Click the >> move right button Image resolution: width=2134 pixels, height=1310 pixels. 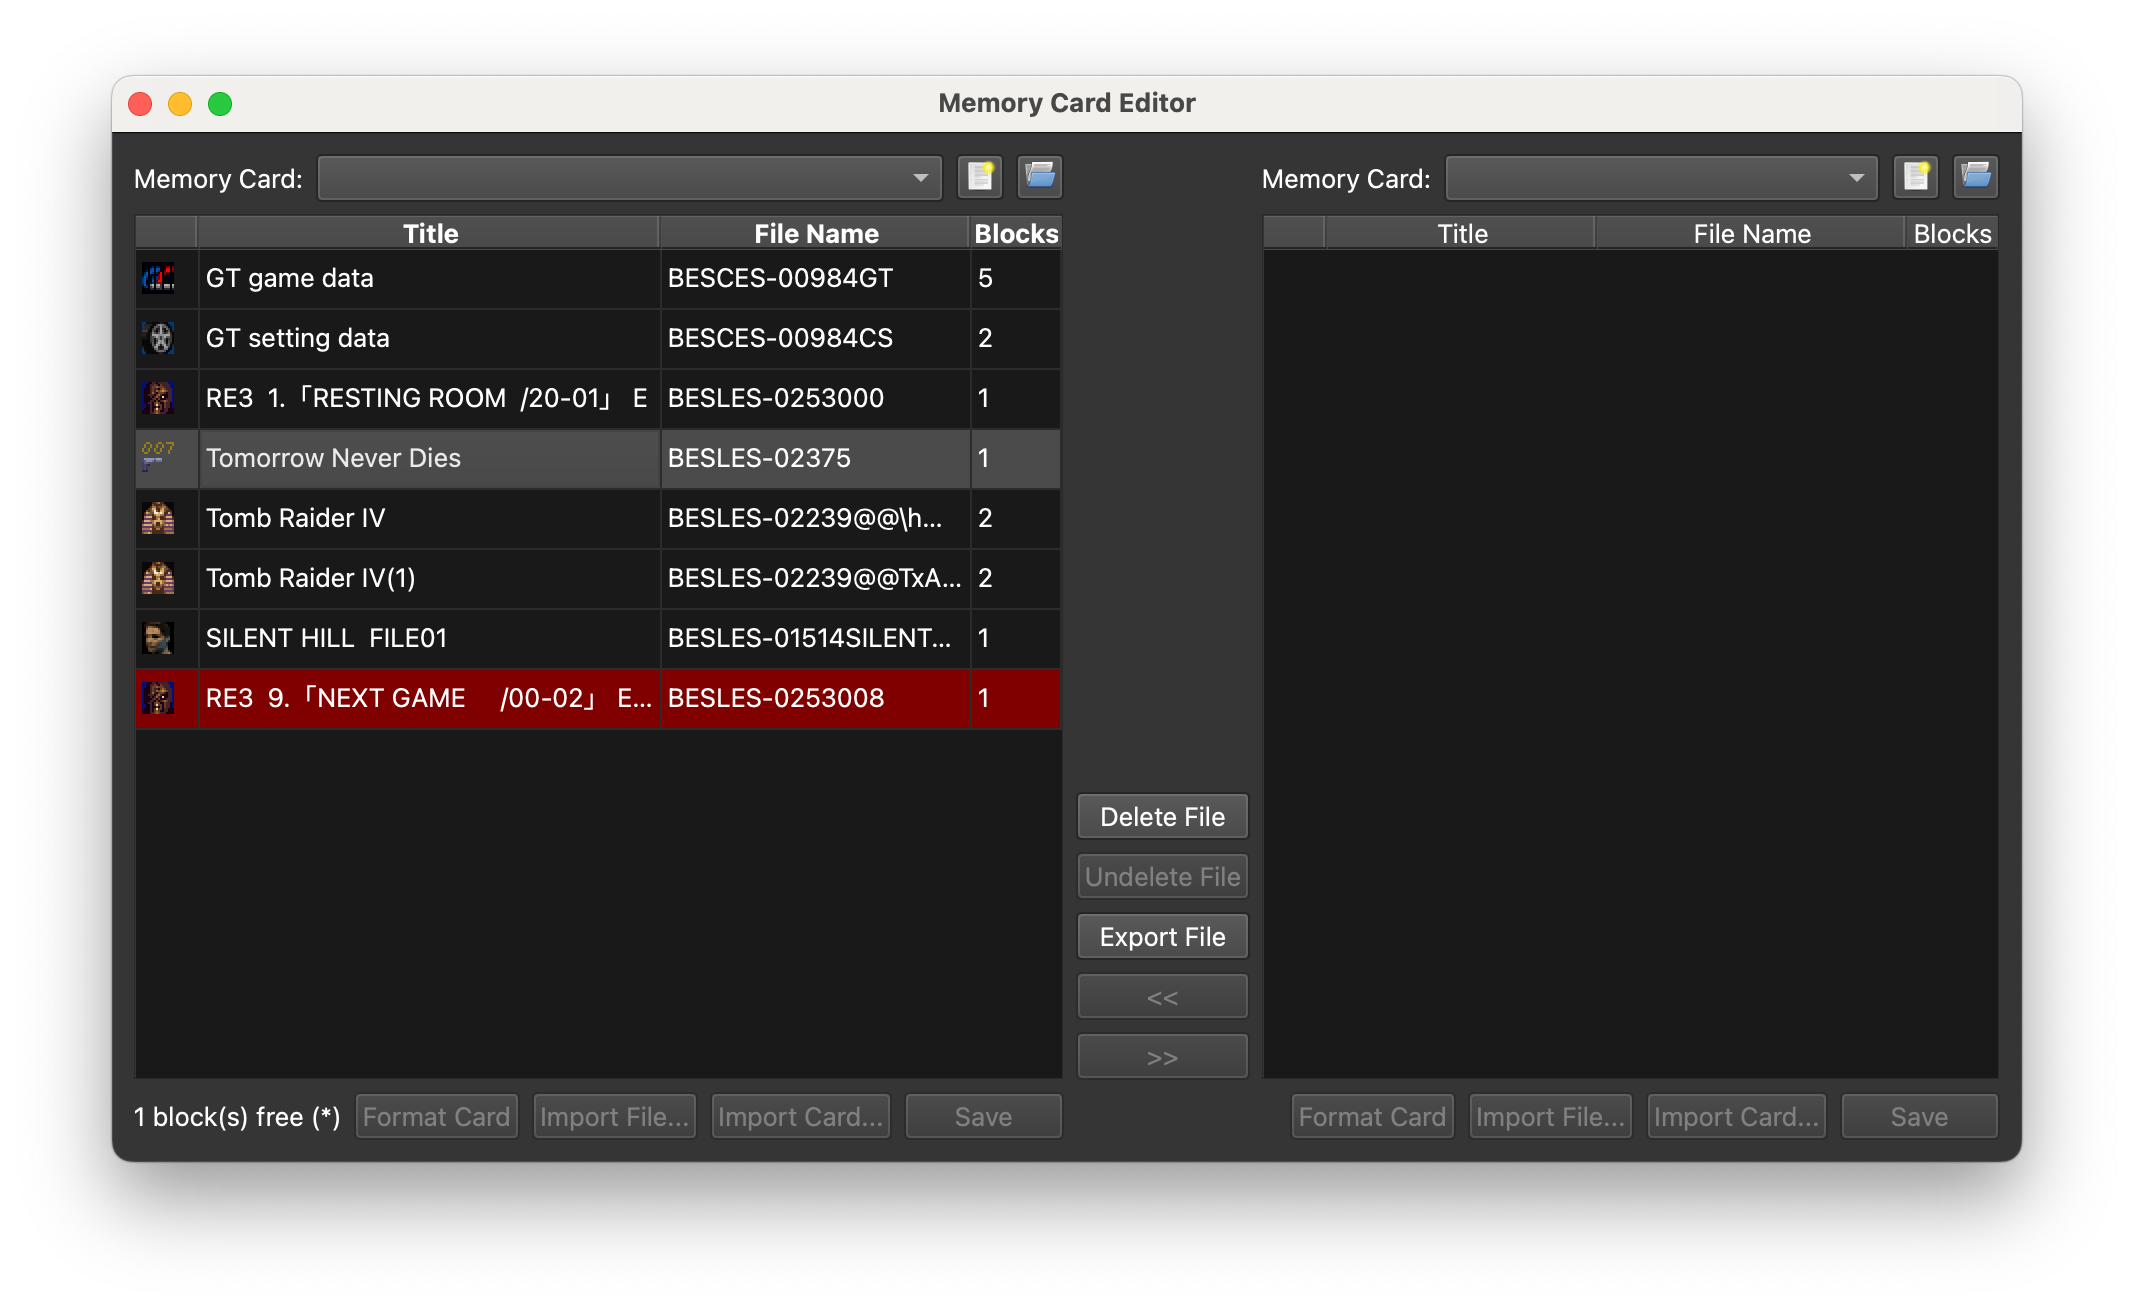[x=1162, y=1057]
